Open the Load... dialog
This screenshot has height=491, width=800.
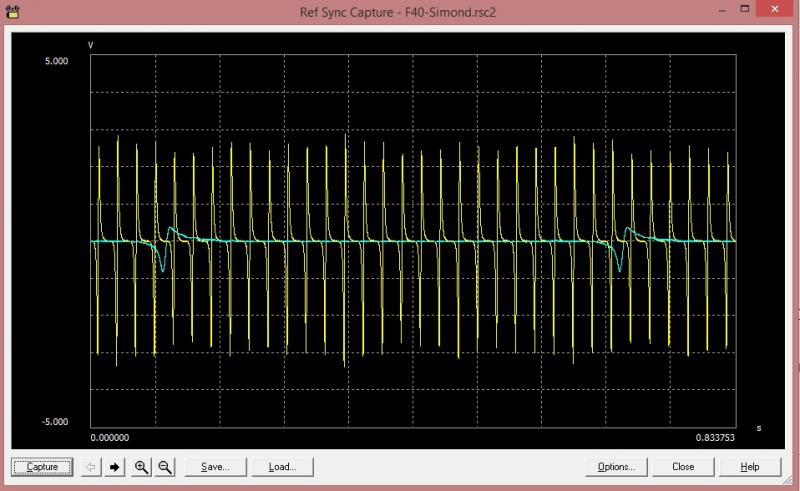point(282,467)
